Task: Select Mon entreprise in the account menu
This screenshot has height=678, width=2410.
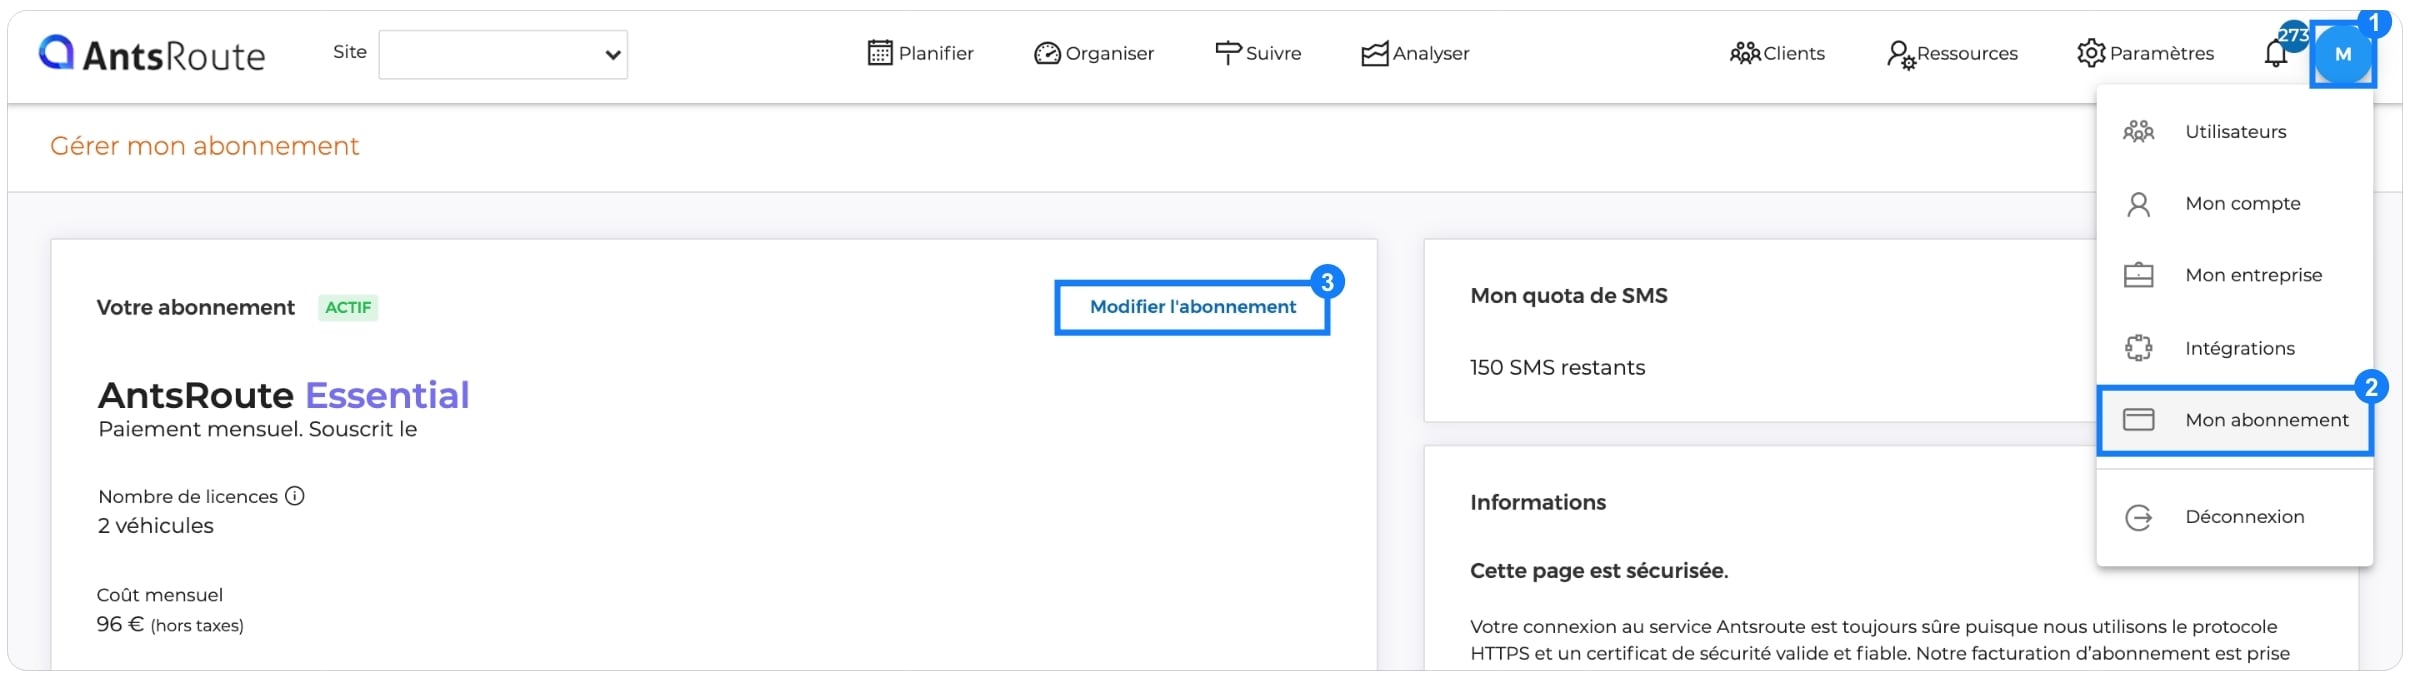Action: (x=2235, y=275)
